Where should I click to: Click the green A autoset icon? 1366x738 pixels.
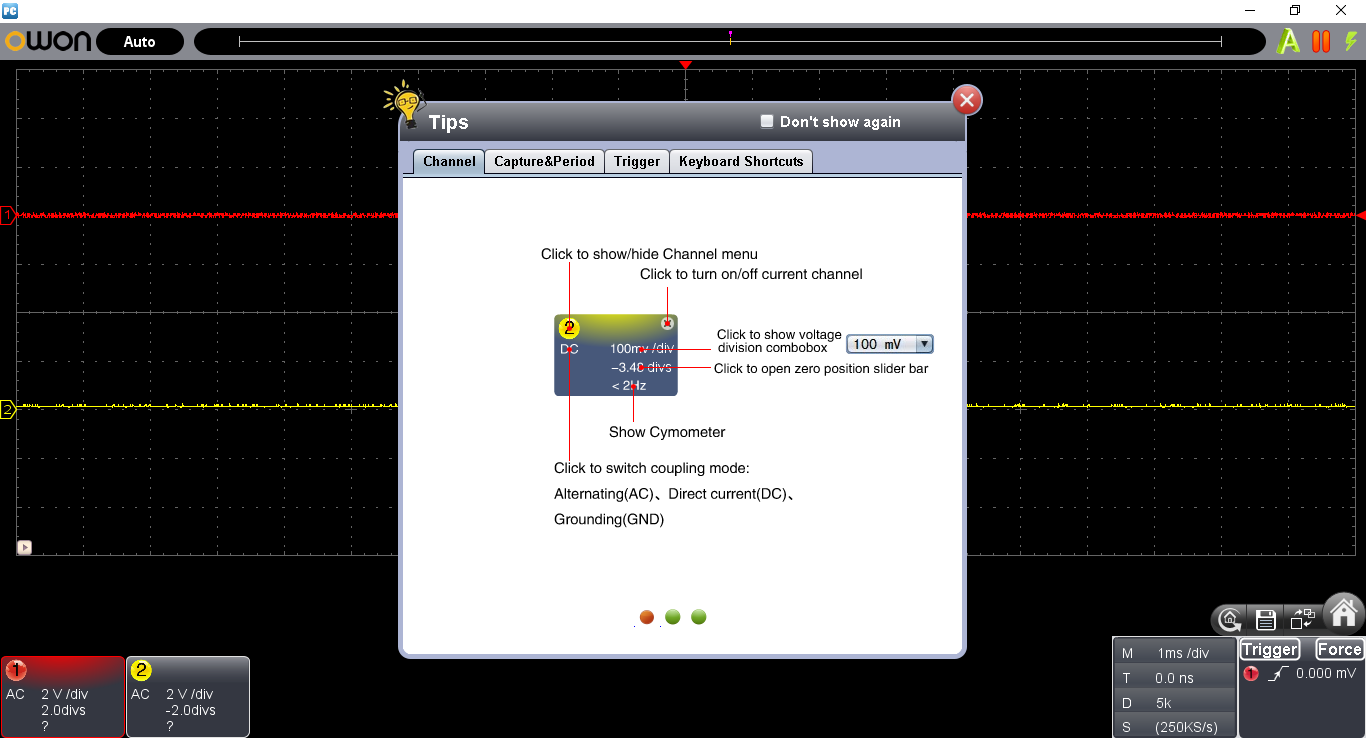[x=1290, y=41]
